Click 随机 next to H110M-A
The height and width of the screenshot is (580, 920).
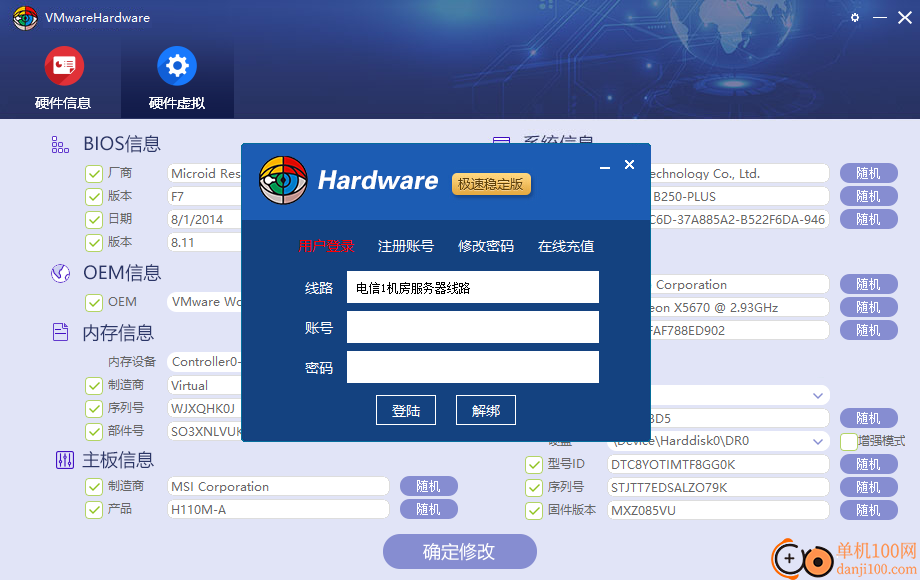[x=429, y=509]
